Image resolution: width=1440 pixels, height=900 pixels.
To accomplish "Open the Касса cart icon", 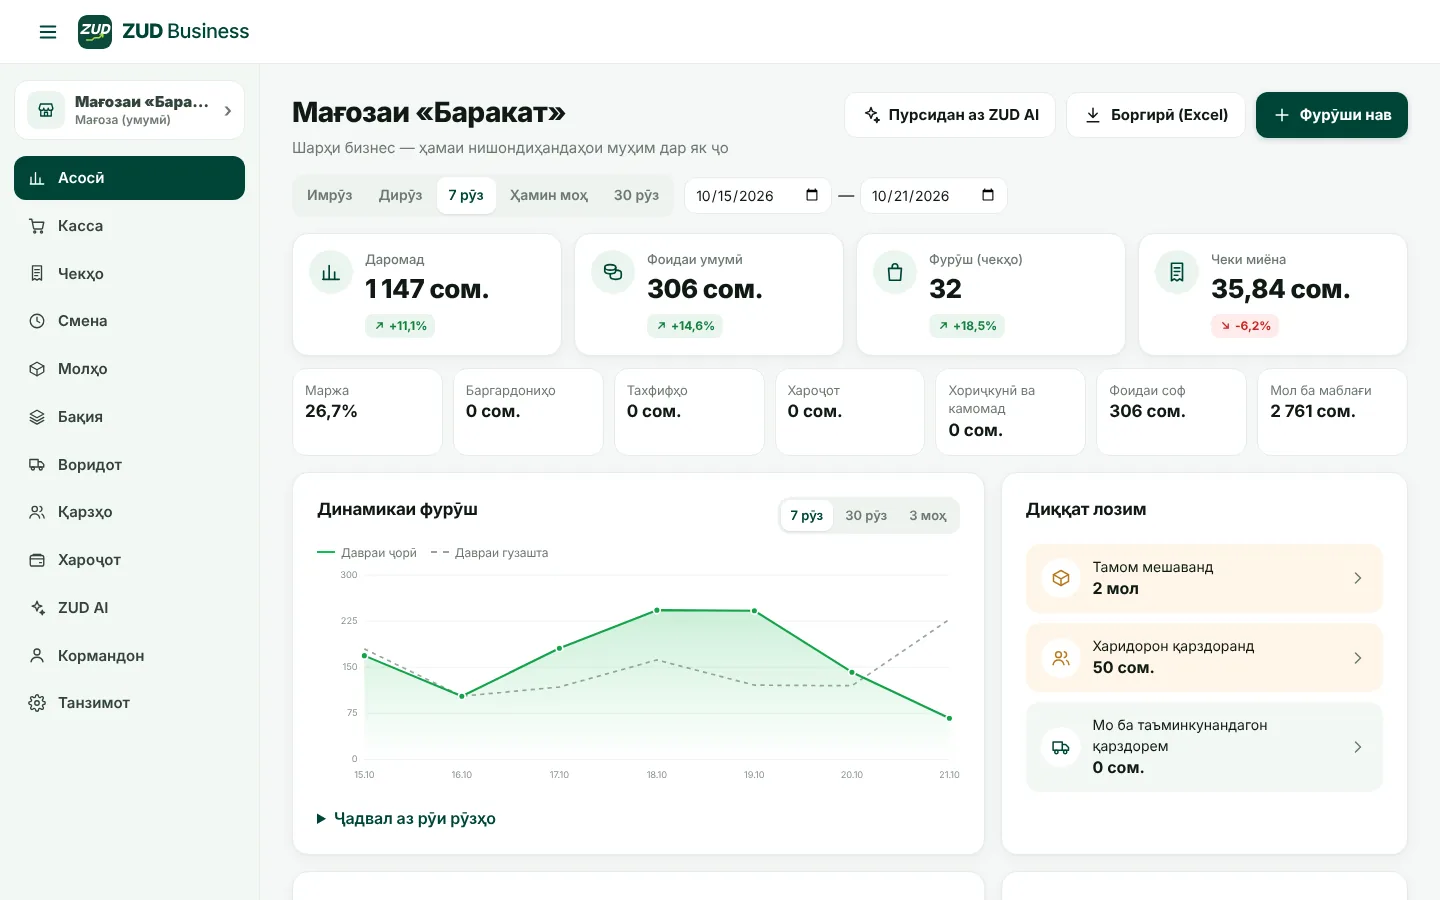I will 37,226.
